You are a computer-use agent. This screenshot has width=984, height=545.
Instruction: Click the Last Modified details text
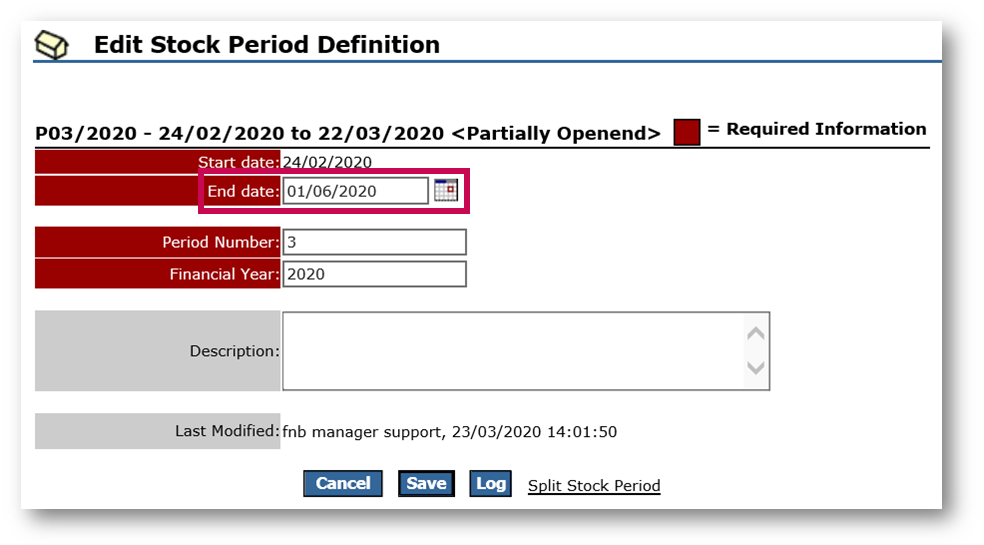point(449,432)
